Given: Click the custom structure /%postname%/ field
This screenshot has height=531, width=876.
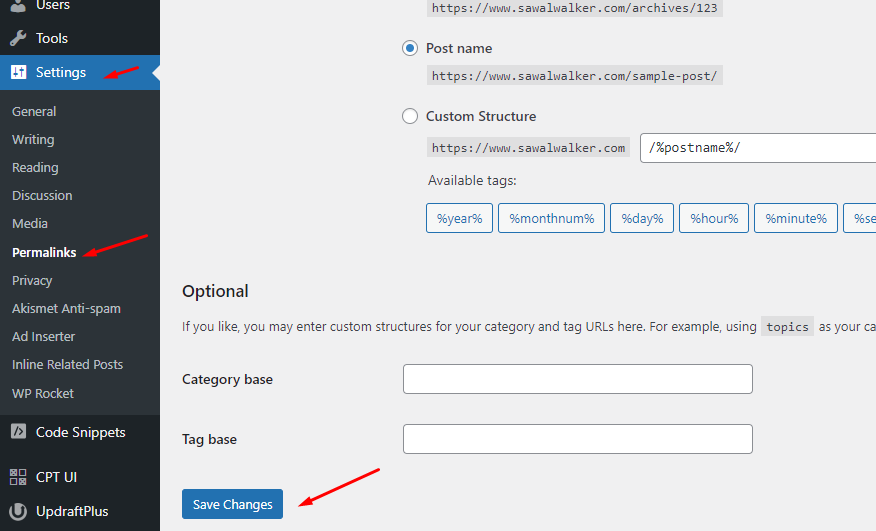Looking at the screenshot, I should (x=758, y=148).
